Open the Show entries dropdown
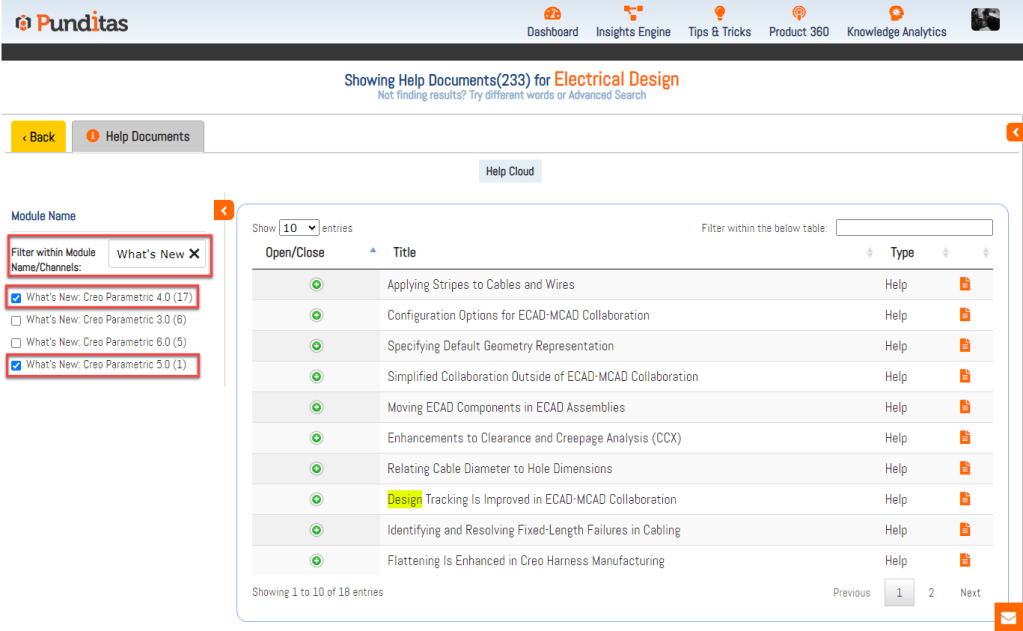This screenshot has width=1023, height=631. [298, 228]
